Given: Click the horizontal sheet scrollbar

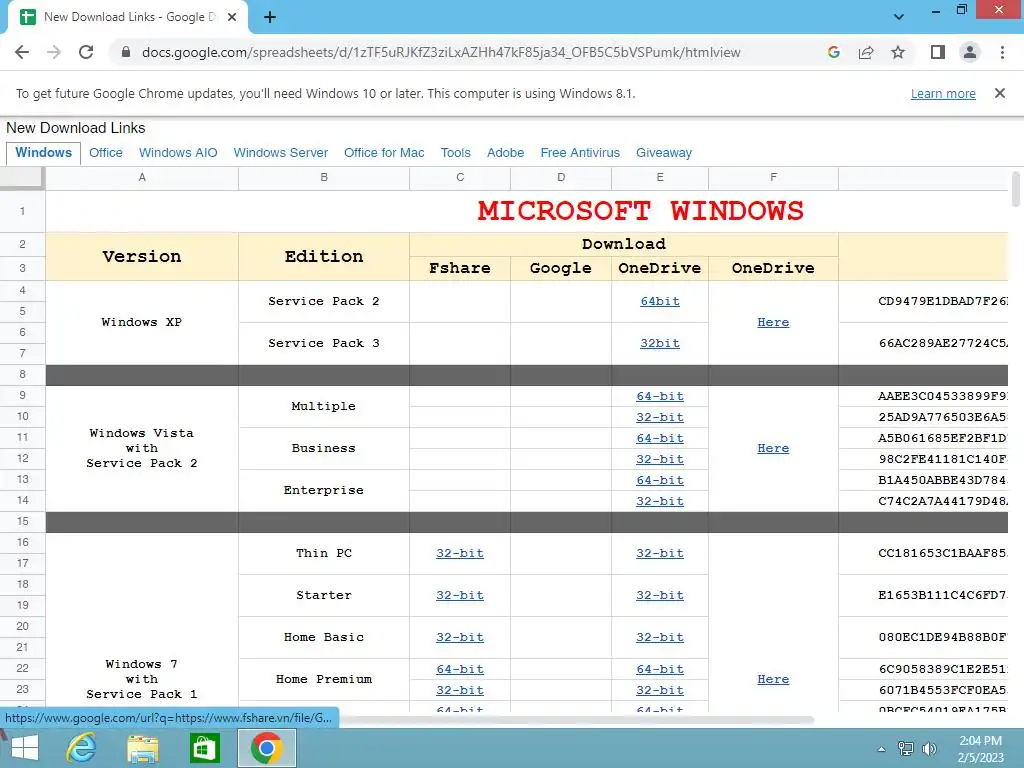Looking at the screenshot, I should click(575, 720).
